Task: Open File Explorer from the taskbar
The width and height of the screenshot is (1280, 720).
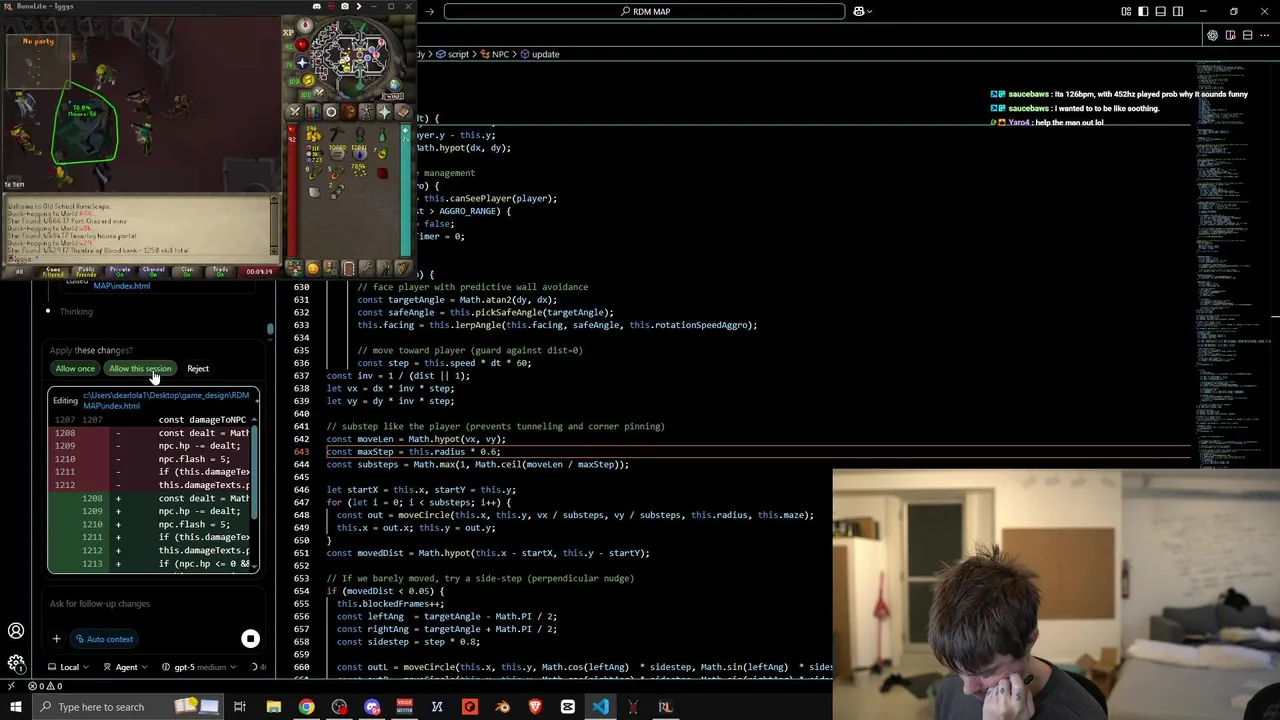Action: [x=273, y=707]
